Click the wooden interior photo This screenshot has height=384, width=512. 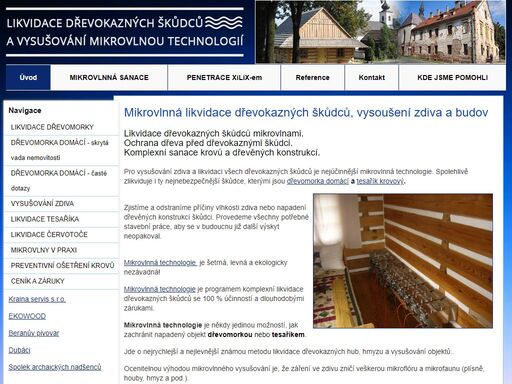[x=403, y=261]
